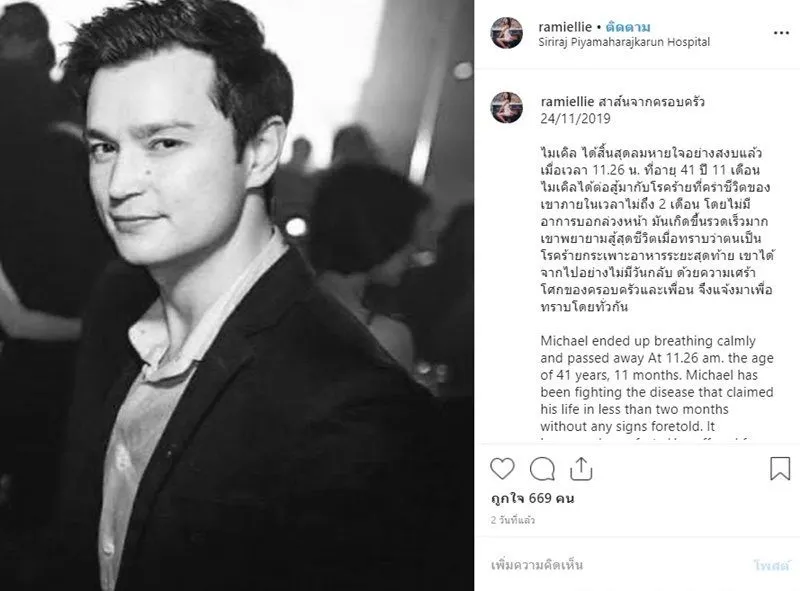Open the ramiellie username in the post header

coord(565,27)
